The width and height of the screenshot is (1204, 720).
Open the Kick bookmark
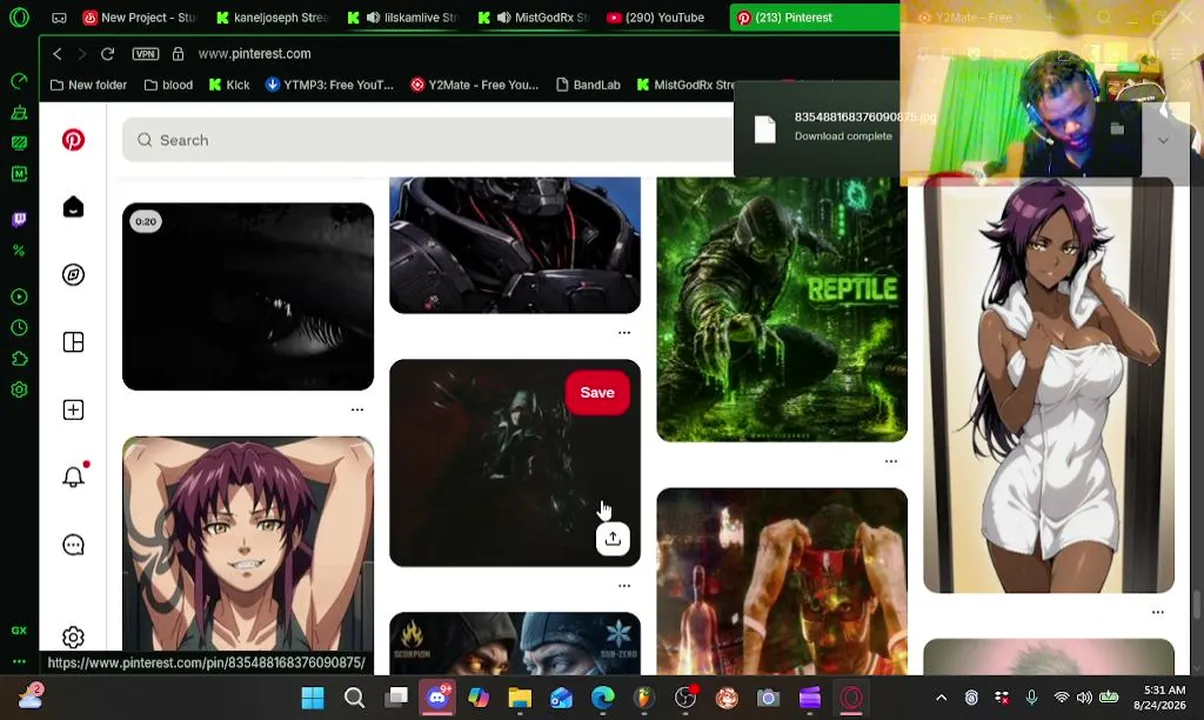coord(229,85)
